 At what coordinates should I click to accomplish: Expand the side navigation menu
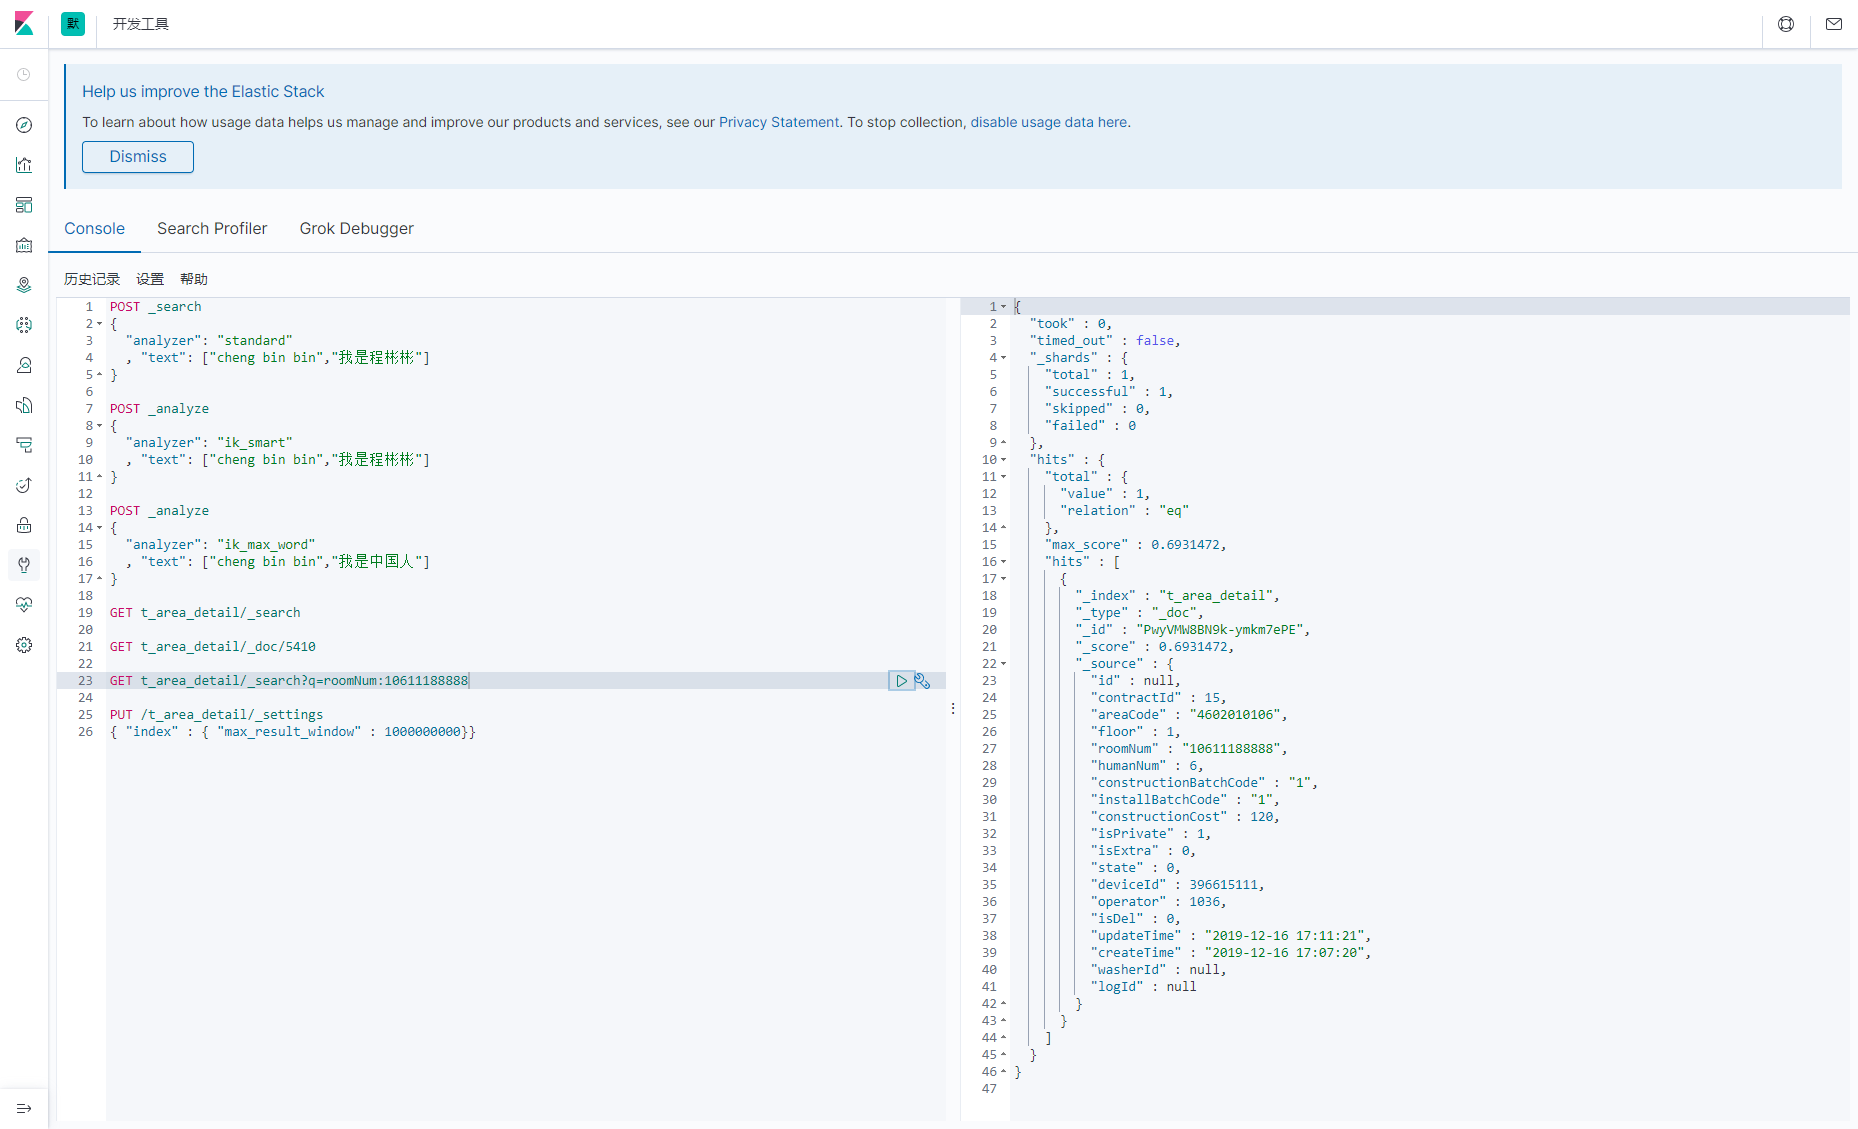(24, 1108)
